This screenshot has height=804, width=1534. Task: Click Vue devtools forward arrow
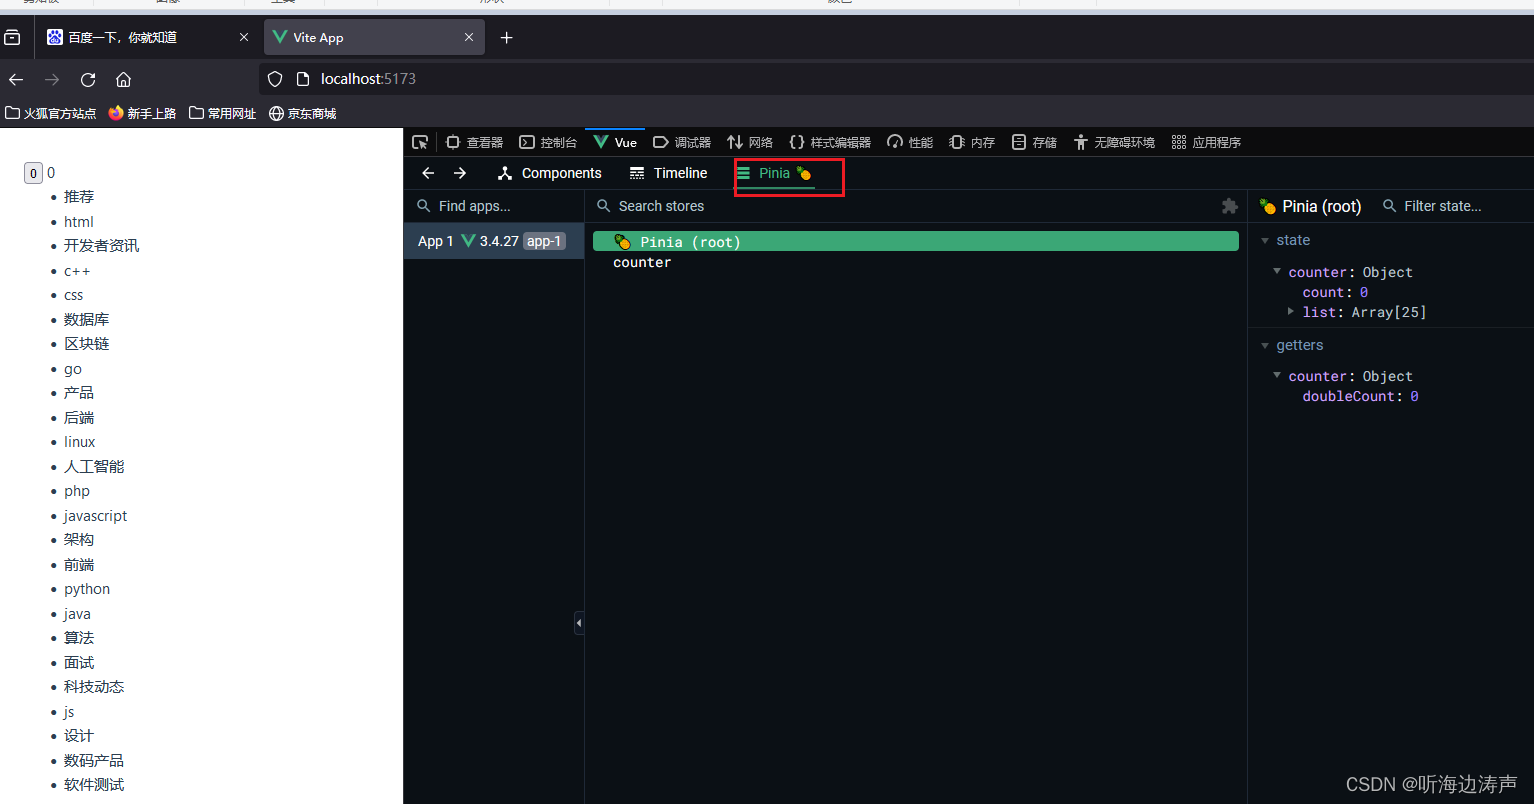460,173
